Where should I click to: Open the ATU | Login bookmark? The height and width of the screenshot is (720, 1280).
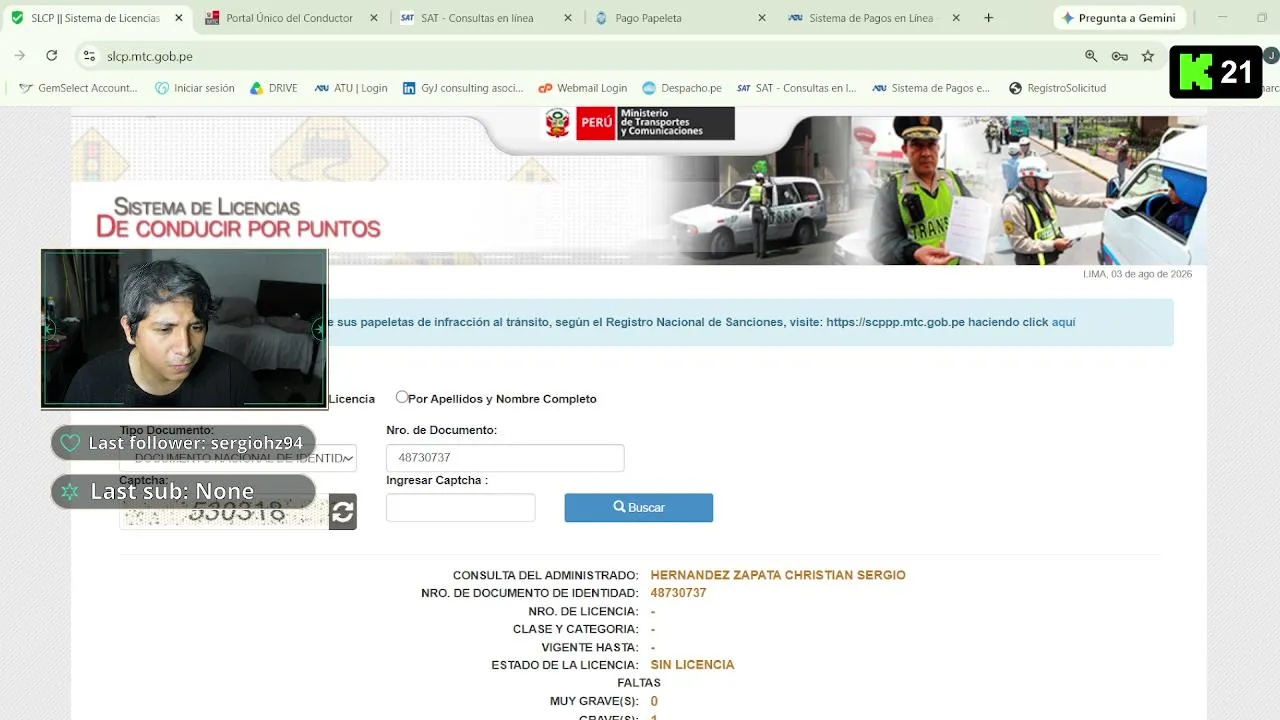pyautogui.click(x=351, y=88)
